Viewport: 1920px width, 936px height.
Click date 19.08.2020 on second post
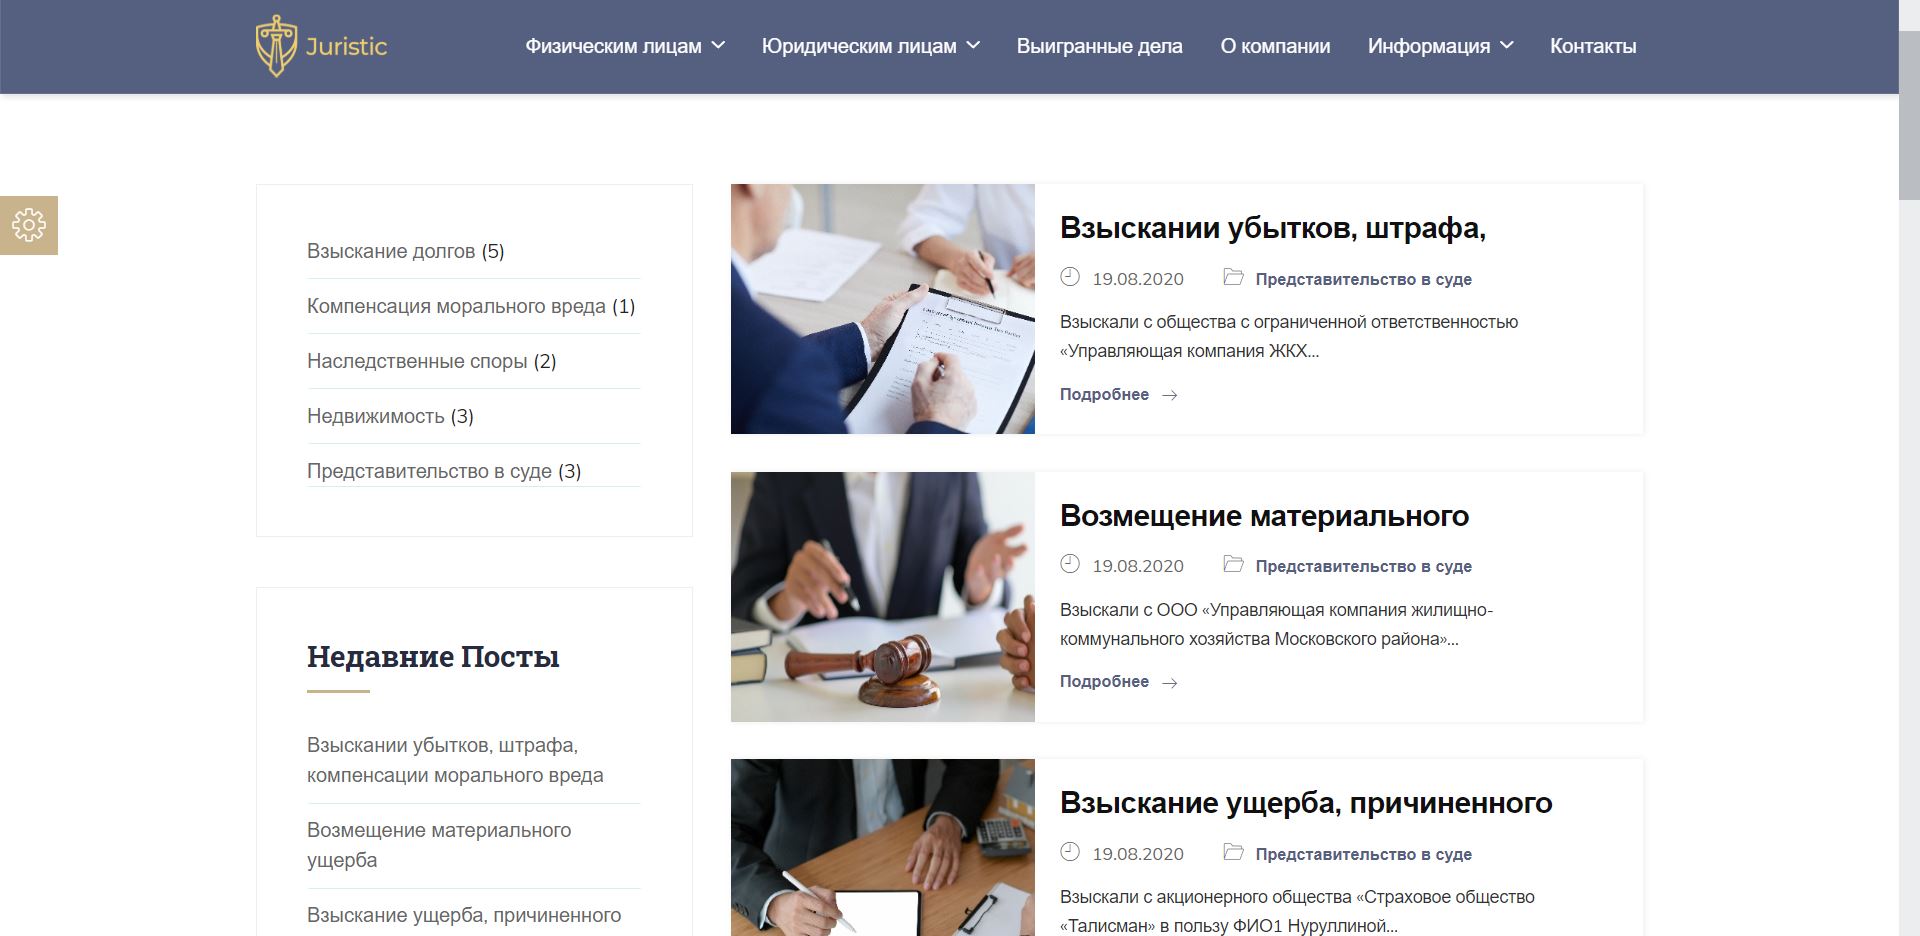pyautogui.click(x=1138, y=566)
